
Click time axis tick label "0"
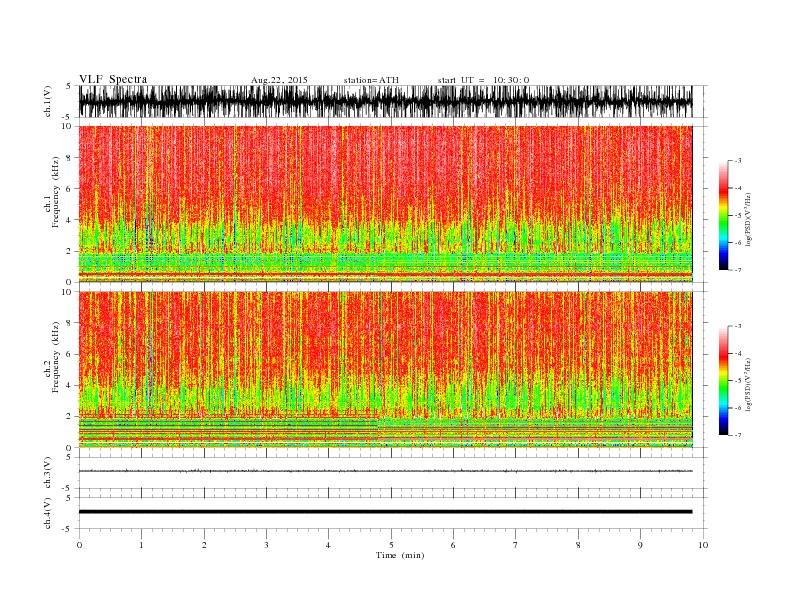click(79, 545)
